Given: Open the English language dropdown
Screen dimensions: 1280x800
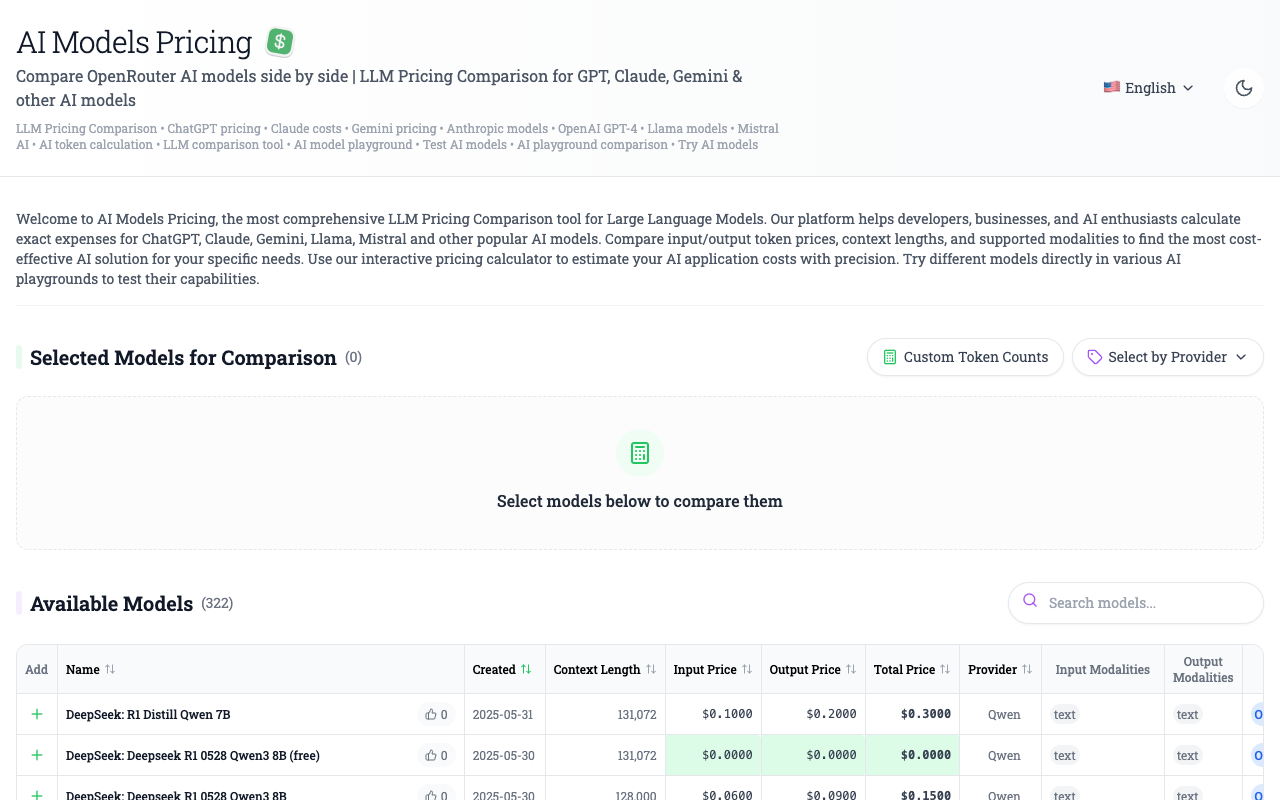Looking at the screenshot, I should 1149,88.
